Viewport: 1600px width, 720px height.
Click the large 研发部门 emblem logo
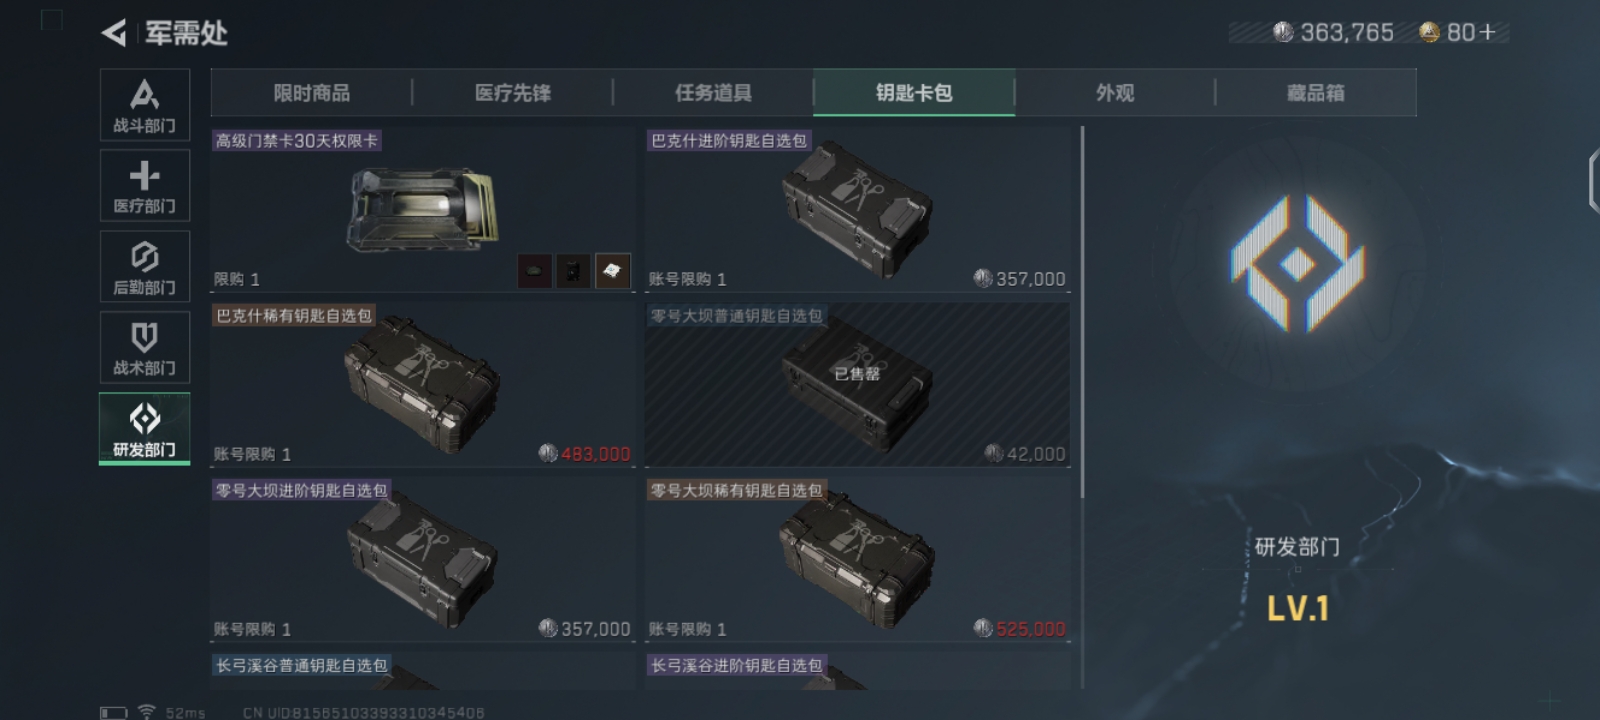pos(1297,264)
